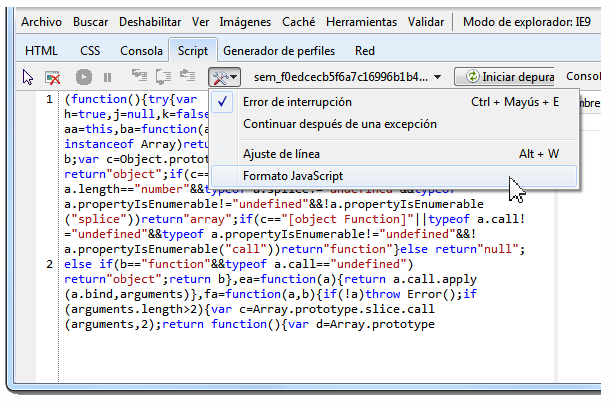Switch to the HTML tab
The image size is (613, 402).
(x=41, y=51)
